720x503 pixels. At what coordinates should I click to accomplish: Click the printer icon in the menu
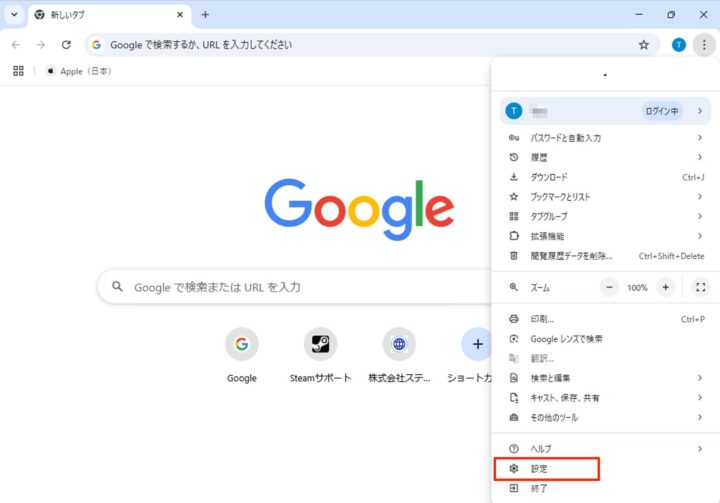(514, 319)
